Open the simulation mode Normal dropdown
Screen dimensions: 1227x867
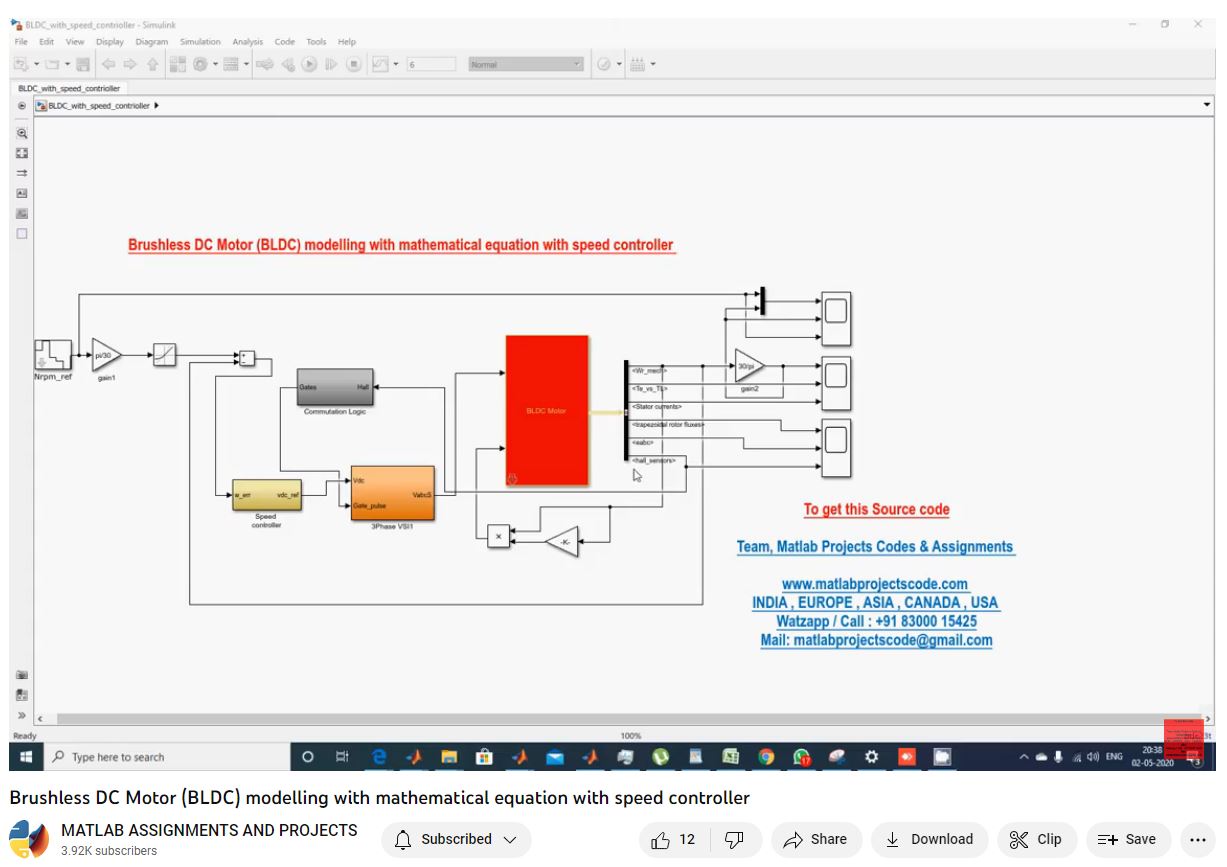point(525,65)
